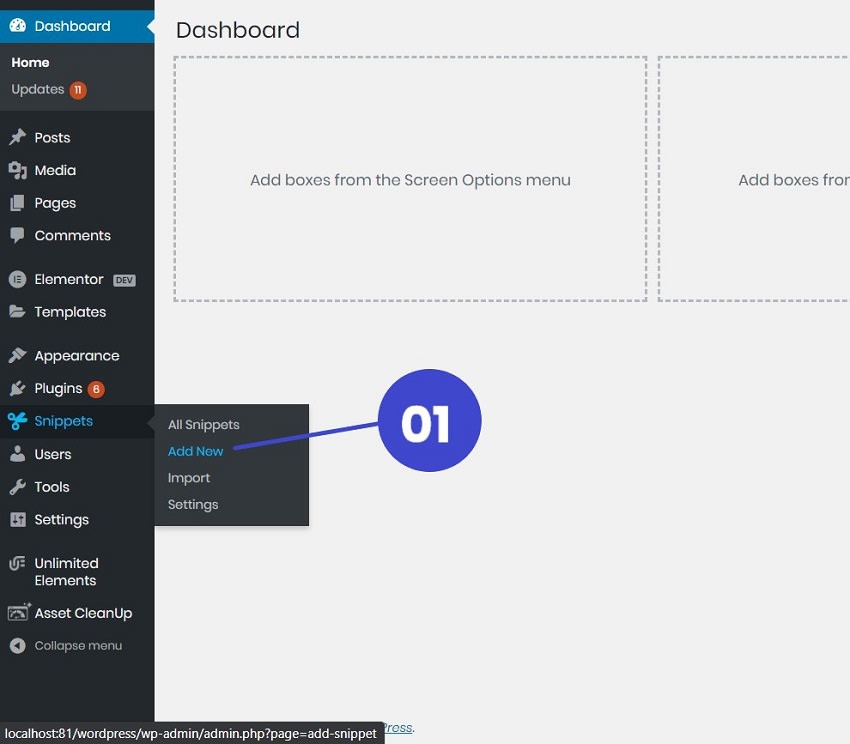Click the Users person icon

17,454
